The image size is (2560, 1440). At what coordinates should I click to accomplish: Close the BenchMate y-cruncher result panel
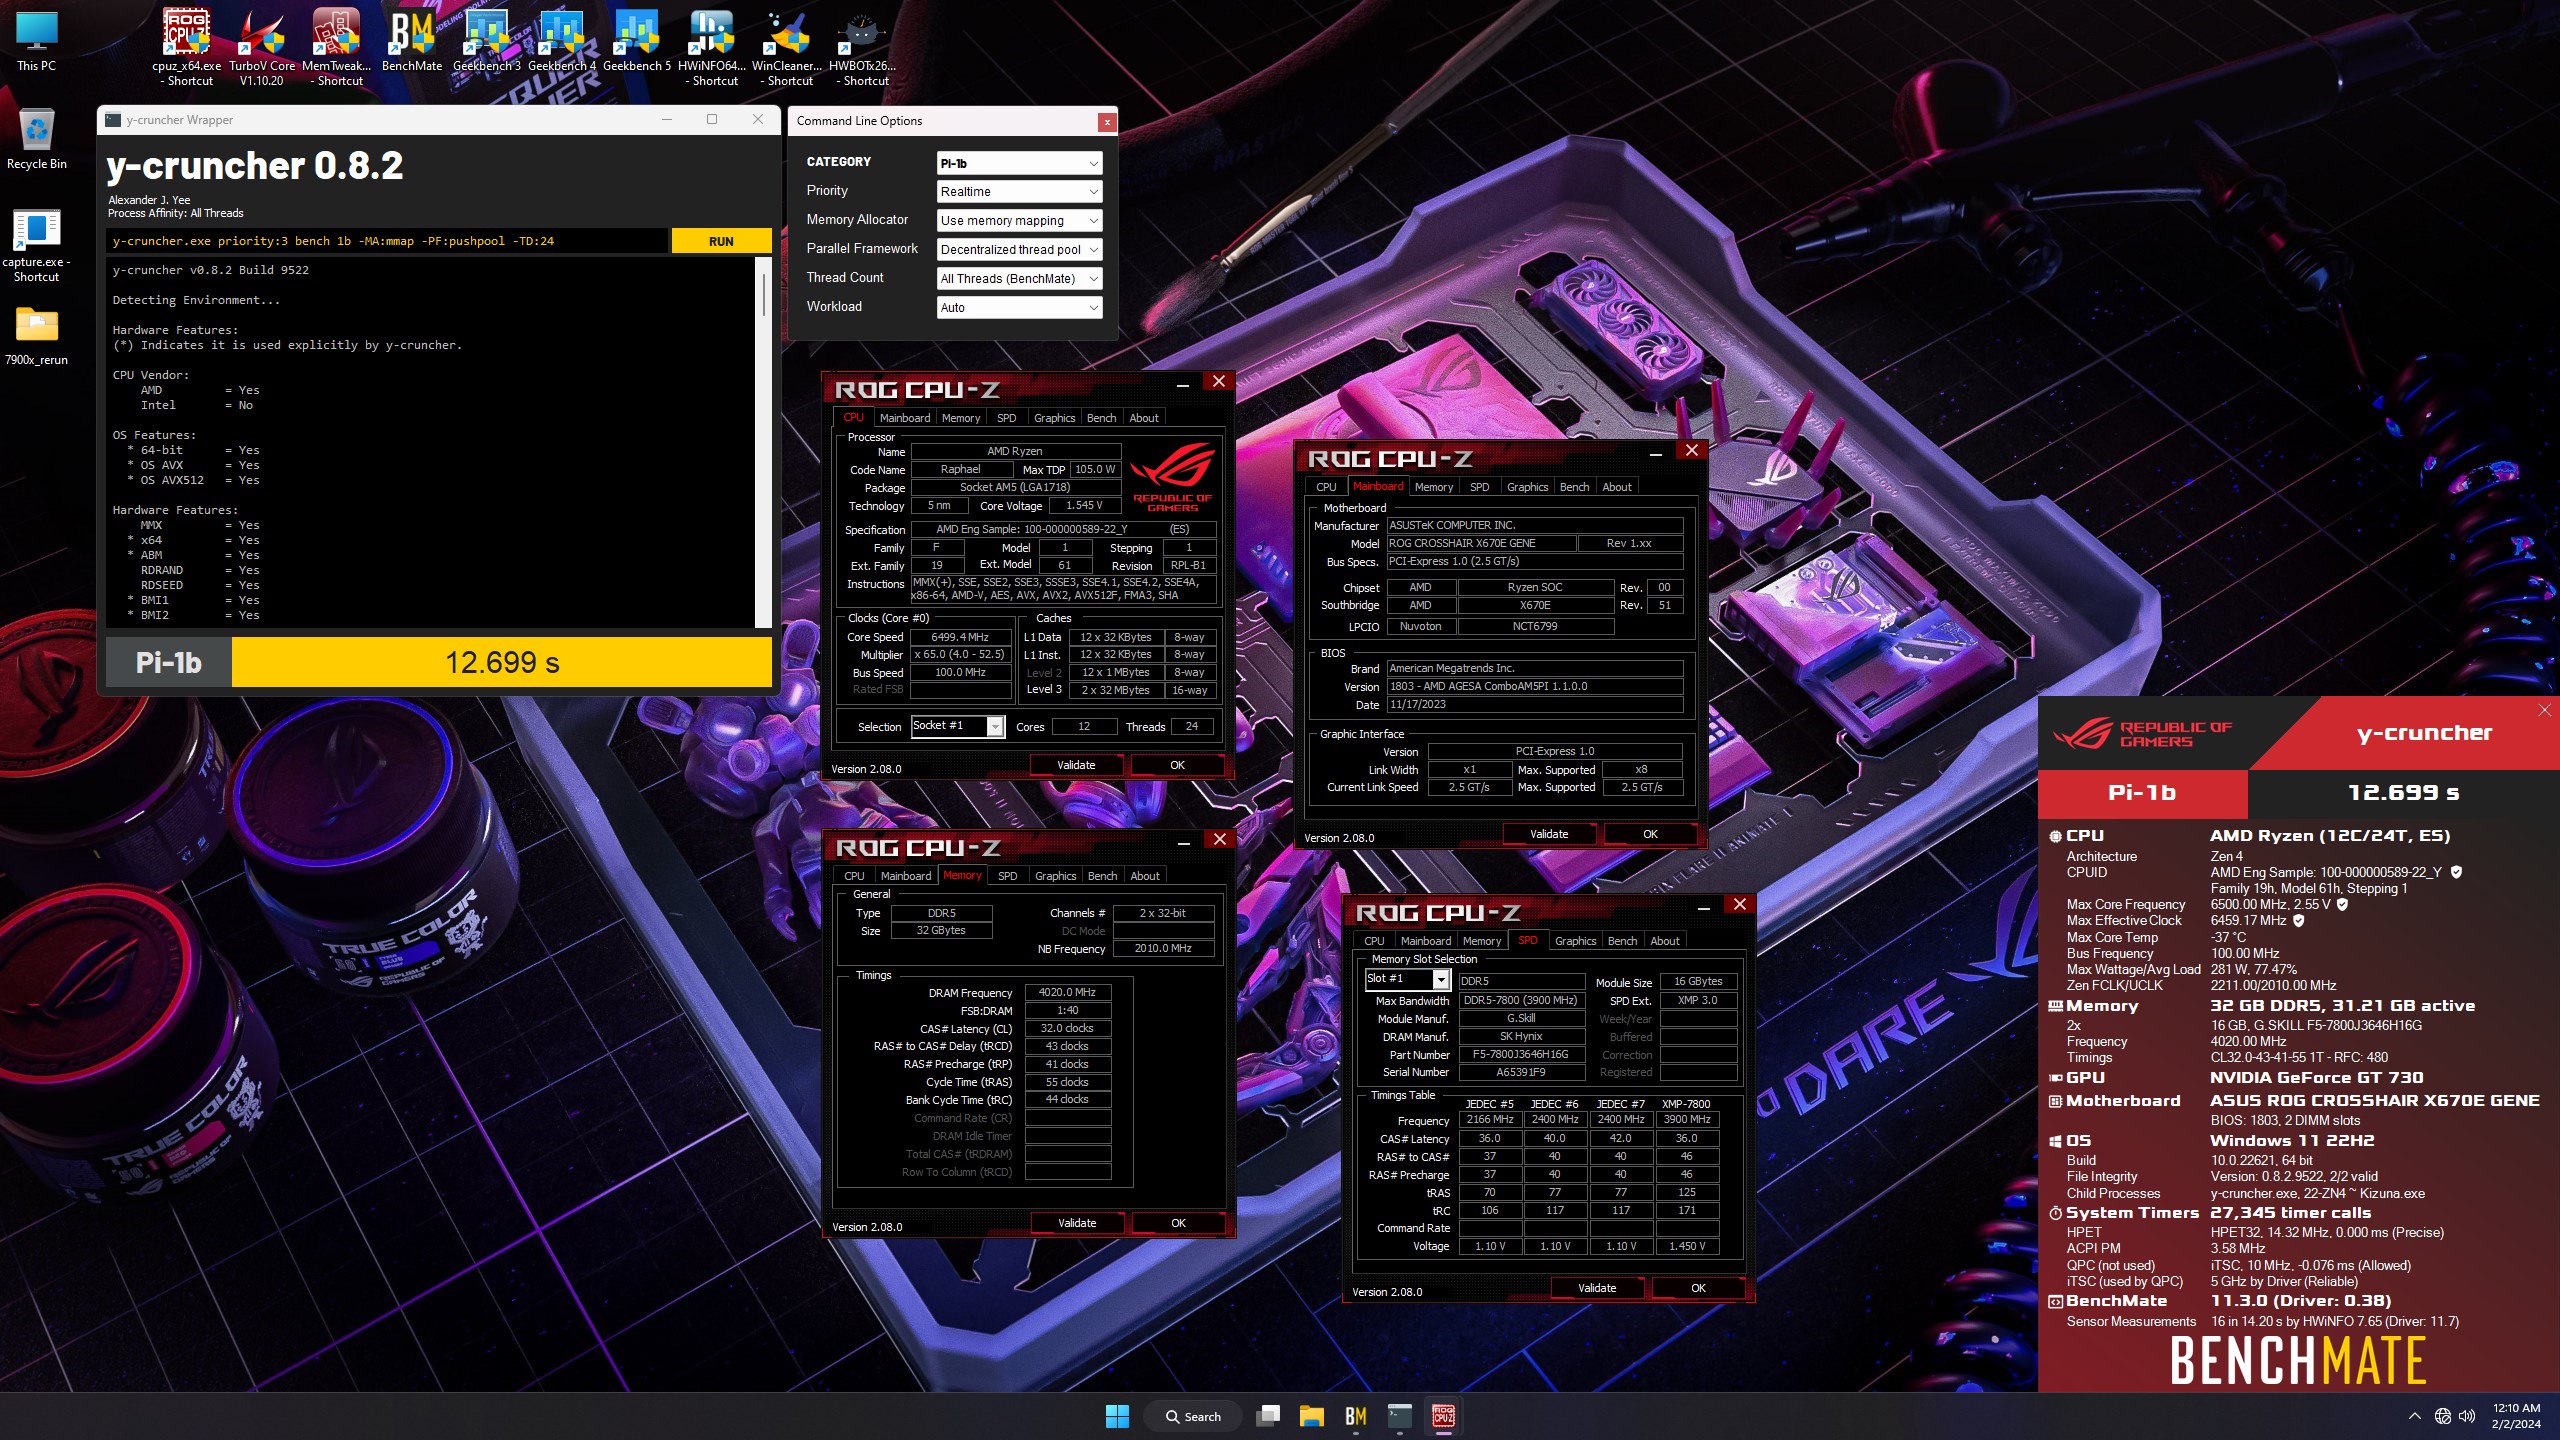(2544, 710)
